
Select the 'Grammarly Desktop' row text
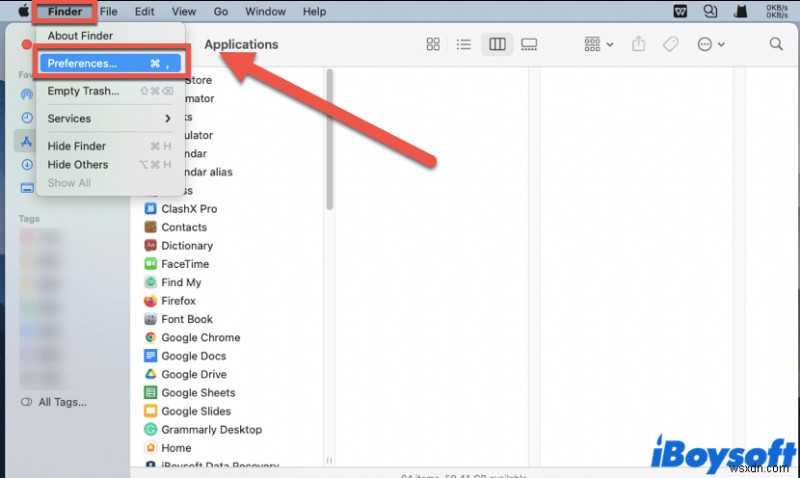click(x=212, y=430)
